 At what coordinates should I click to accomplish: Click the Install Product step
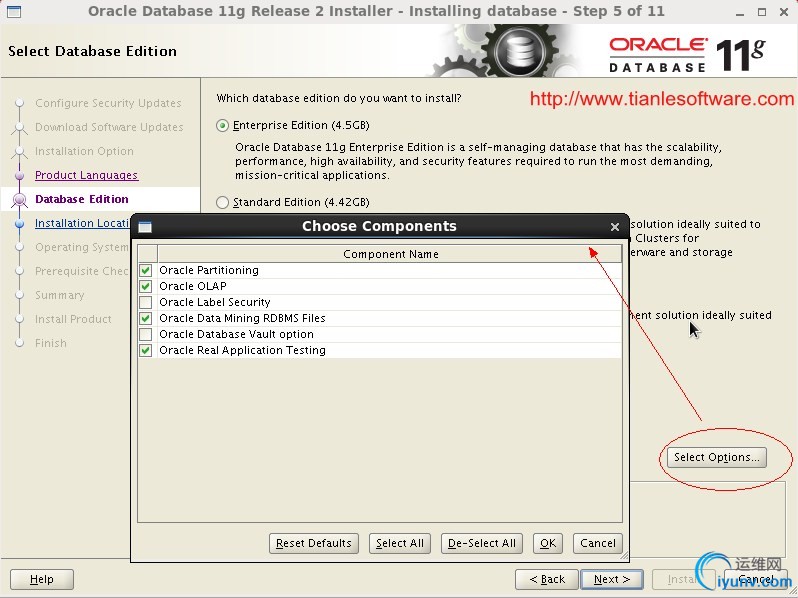(73, 319)
